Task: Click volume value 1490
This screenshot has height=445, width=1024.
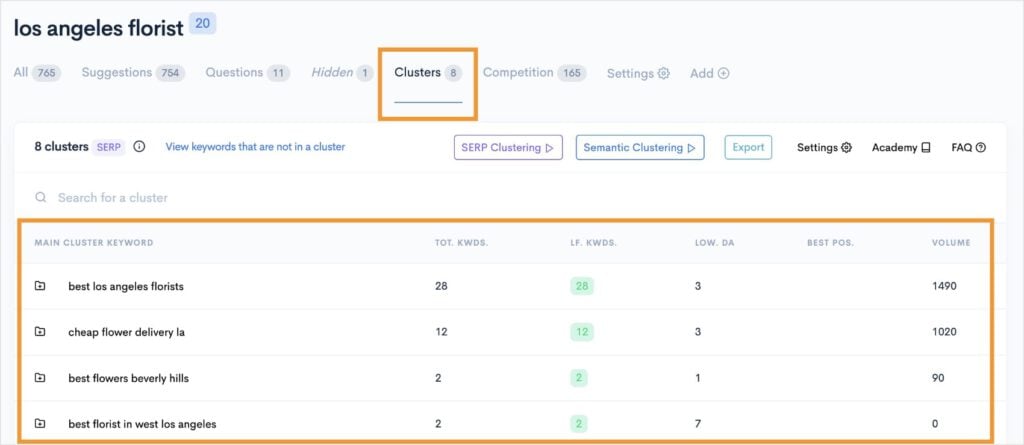Action: pos(944,286)
